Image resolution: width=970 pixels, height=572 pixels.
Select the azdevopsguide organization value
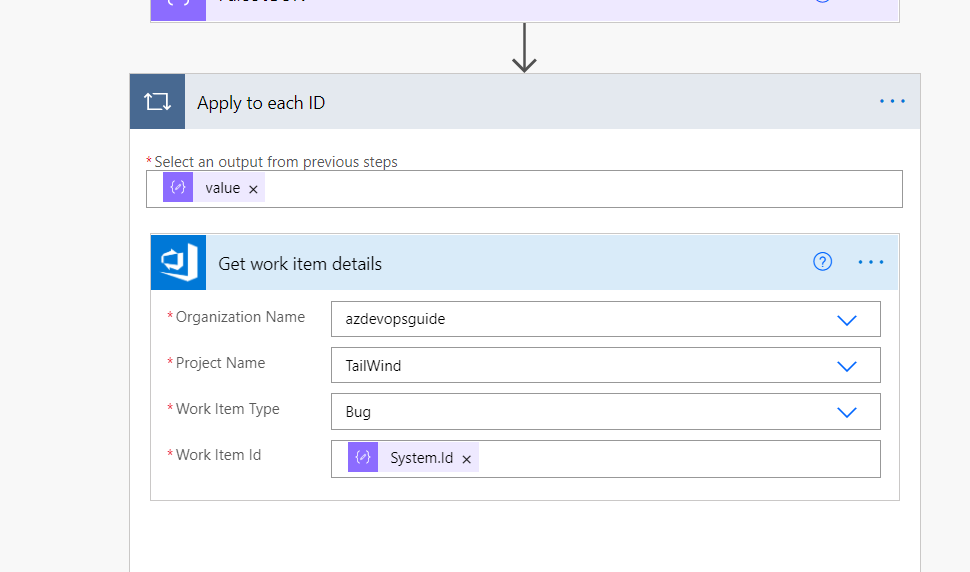(x=395, y=319)
